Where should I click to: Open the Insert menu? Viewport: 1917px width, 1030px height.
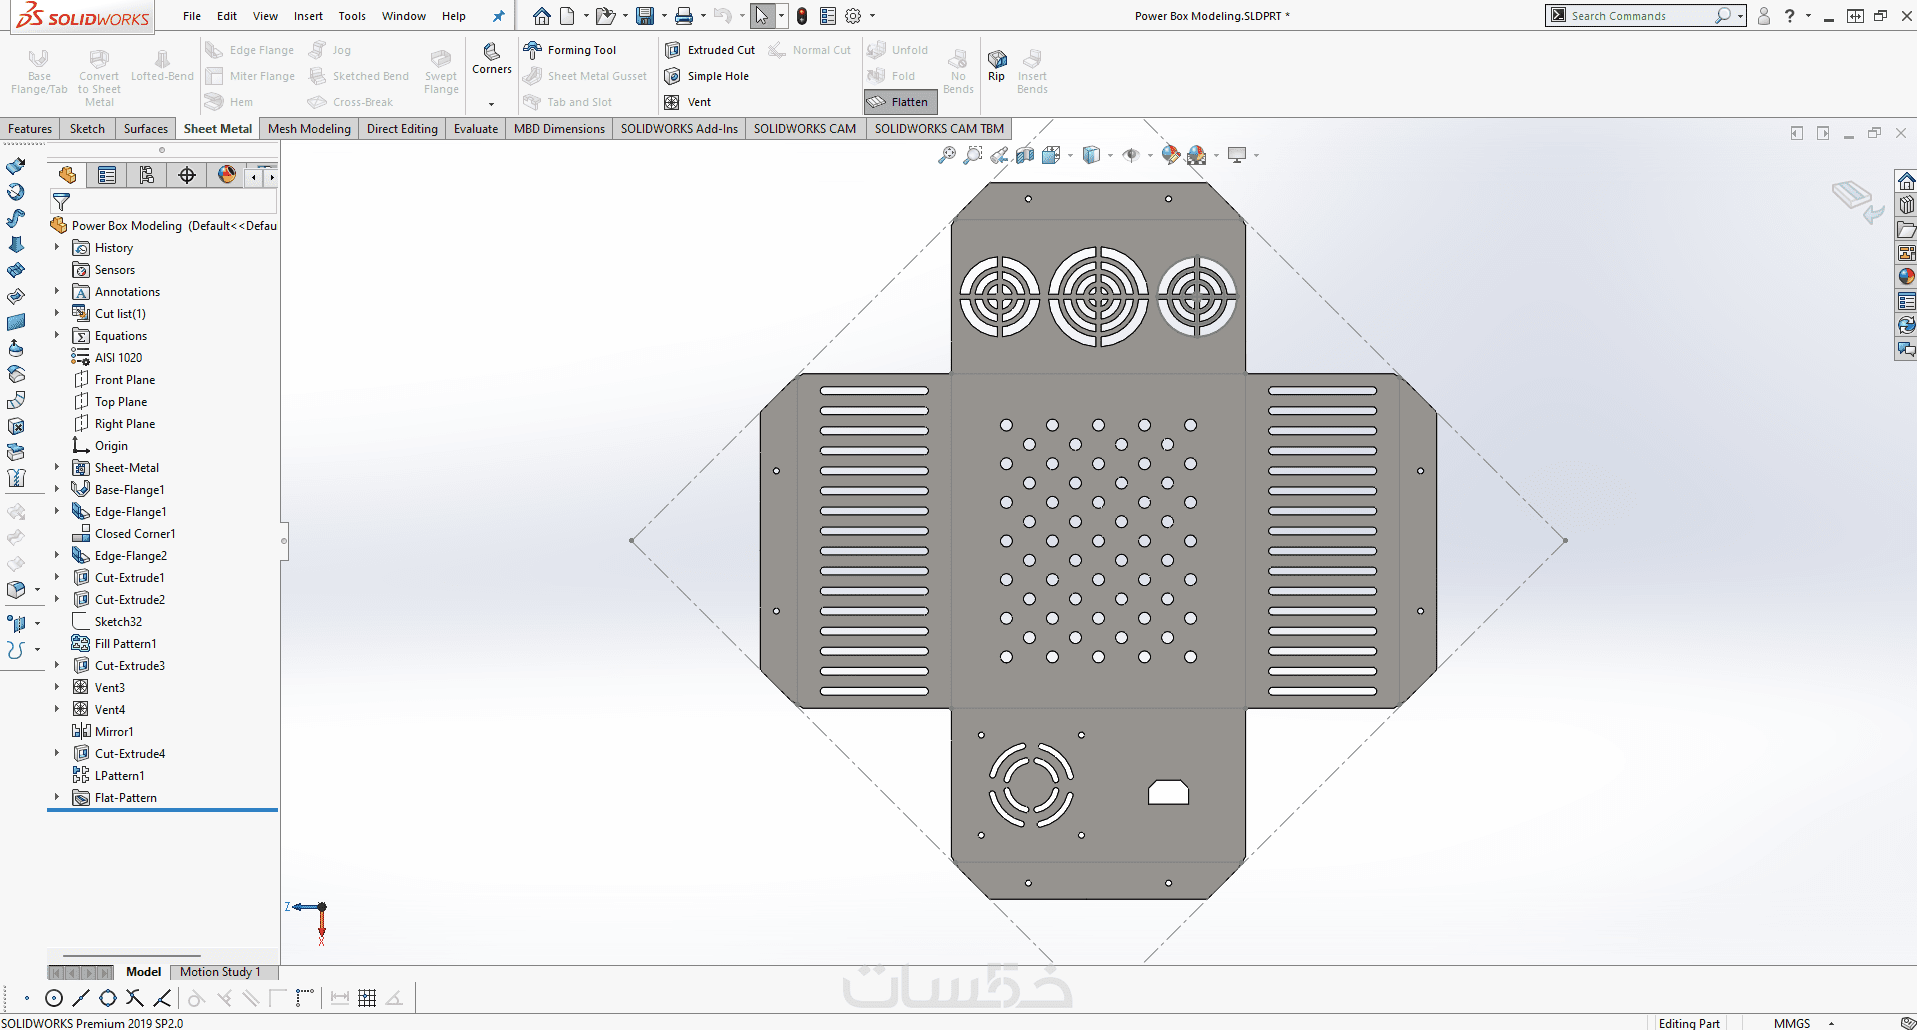point(308,16)
